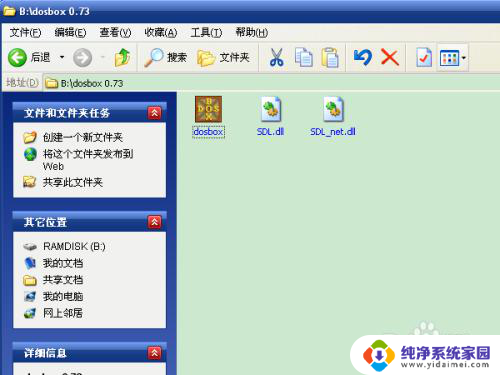Open the Views dropdown button
This screenshot has height=375, width=500.
click(453, 58)
